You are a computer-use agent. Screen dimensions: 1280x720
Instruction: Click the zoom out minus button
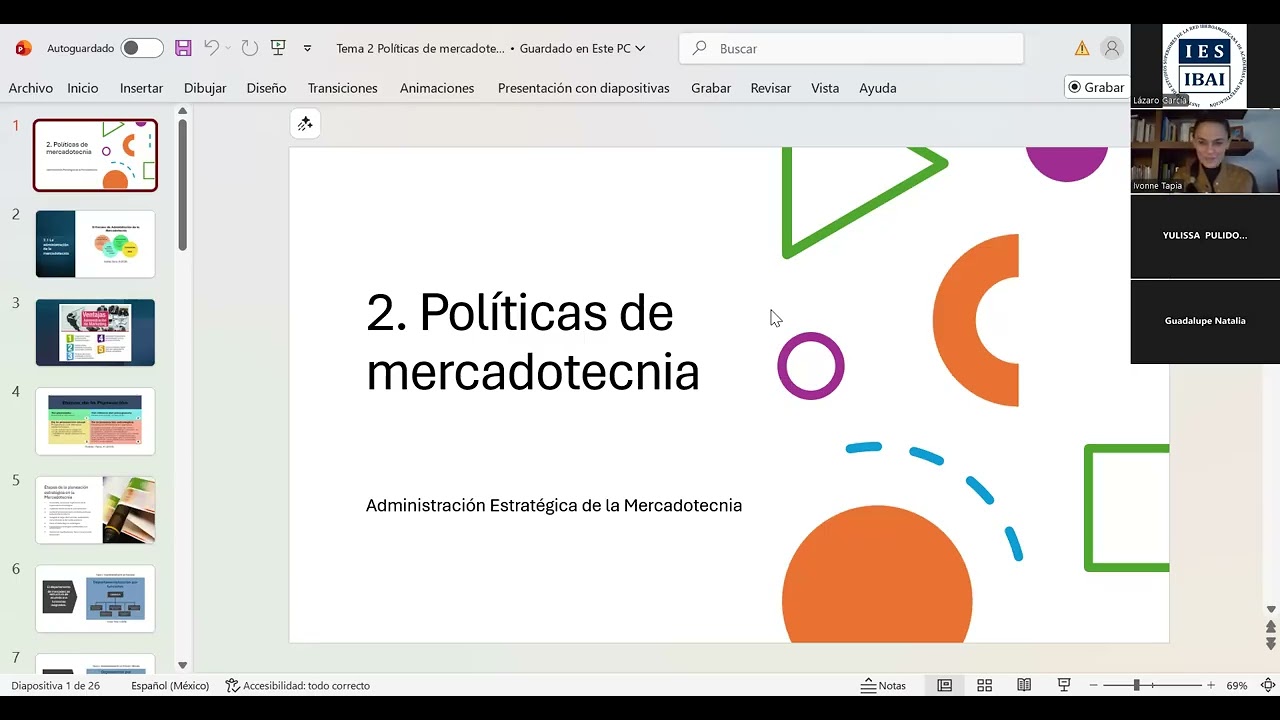coord(1093,686)
